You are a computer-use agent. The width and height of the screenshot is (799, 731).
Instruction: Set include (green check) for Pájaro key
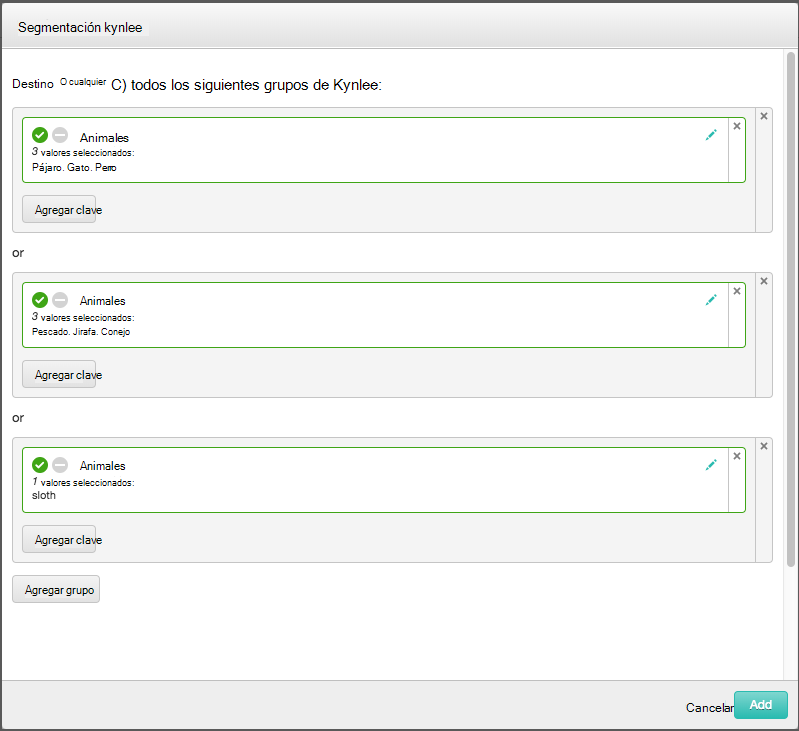coord(40,135)
